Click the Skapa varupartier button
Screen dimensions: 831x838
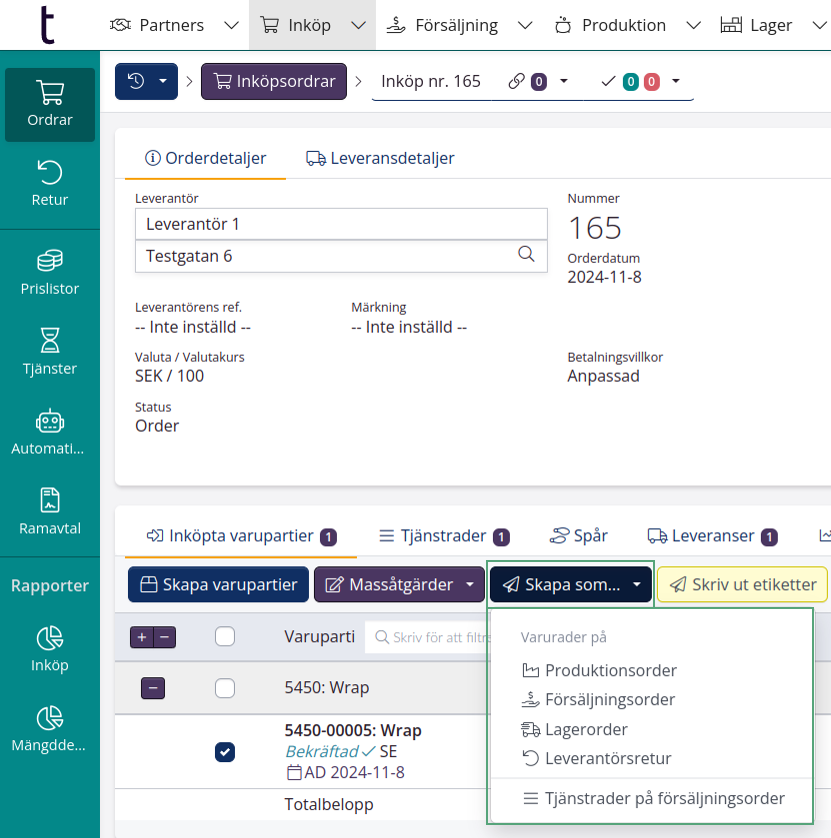pos(218,585)
